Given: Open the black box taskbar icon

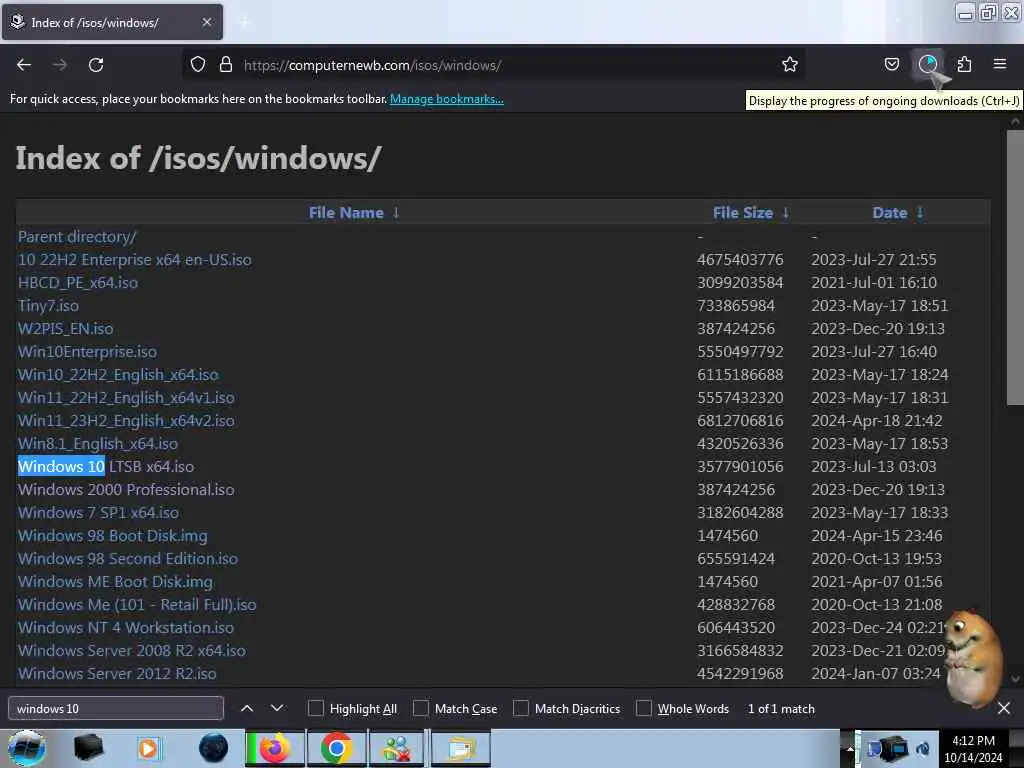Looking at the screenshot, I should (x=88, y=748).
